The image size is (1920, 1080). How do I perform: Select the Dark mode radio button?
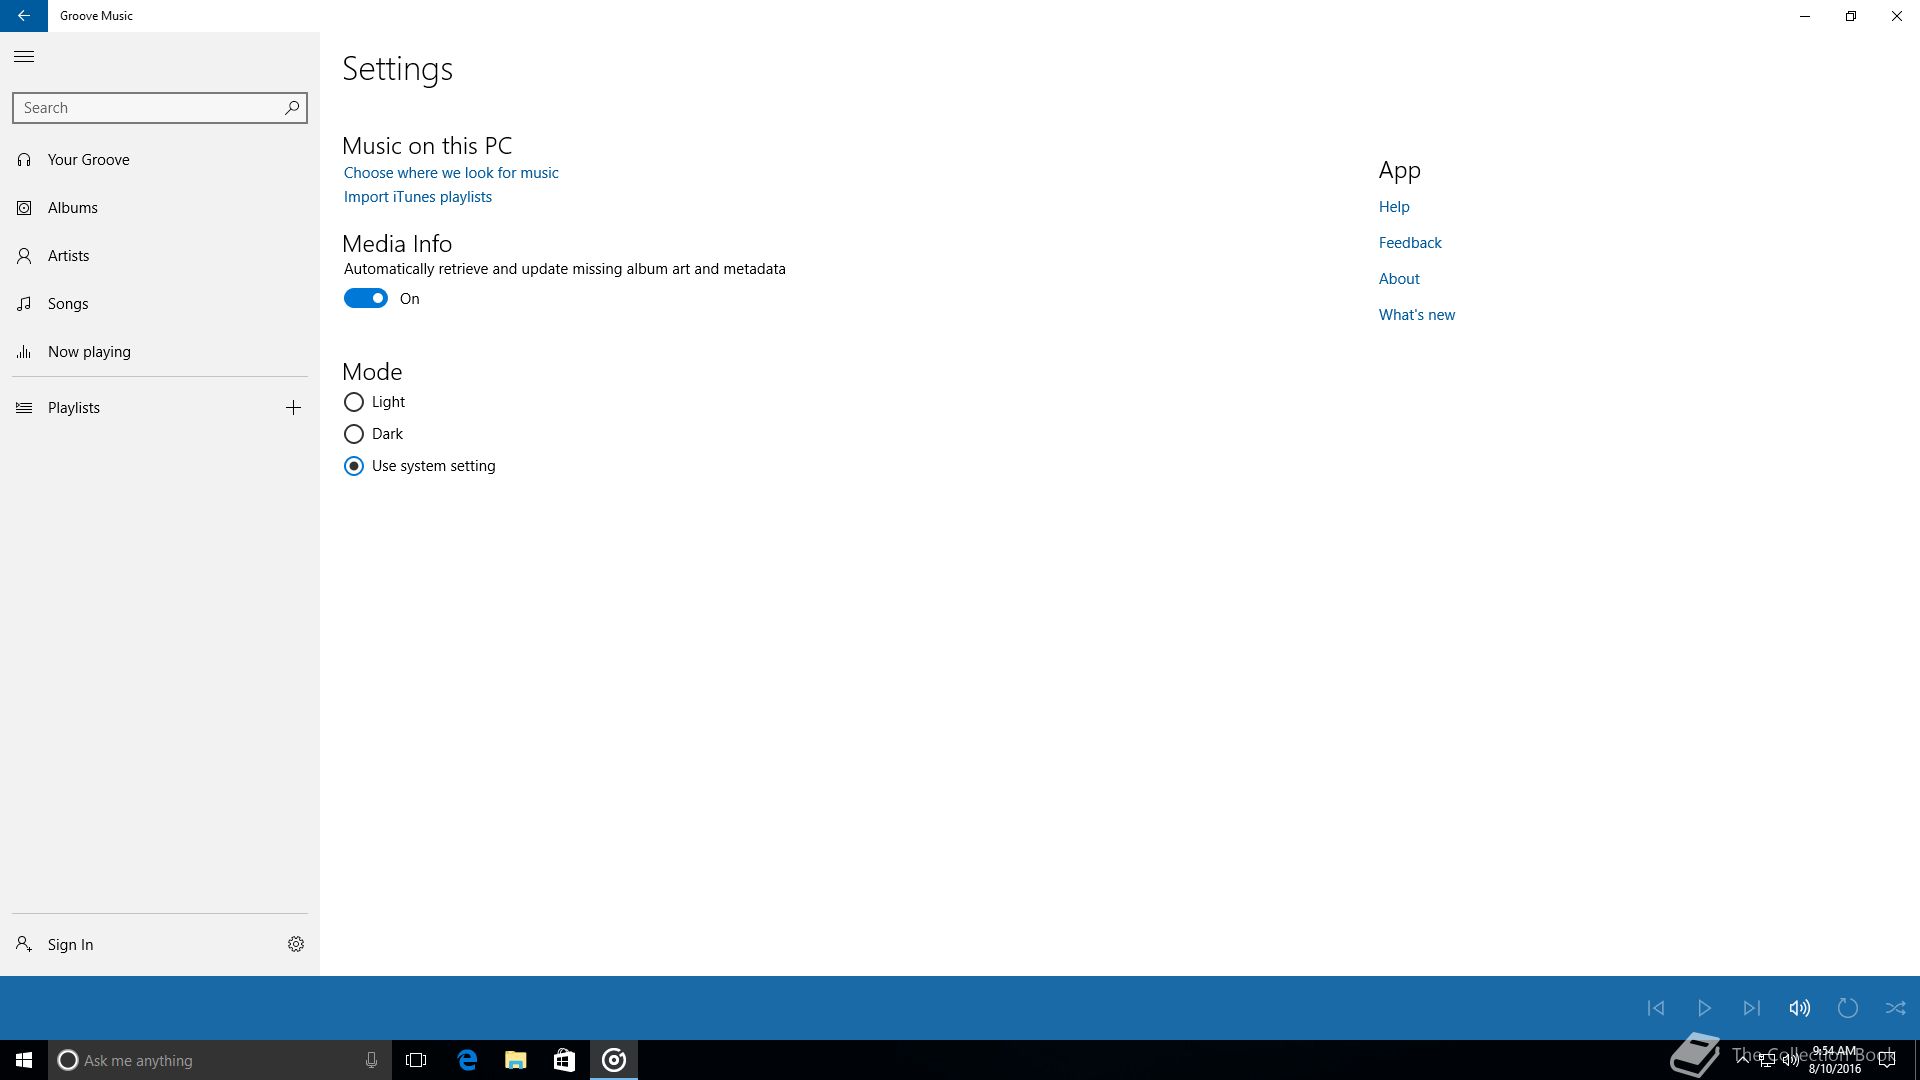(354, 434)
